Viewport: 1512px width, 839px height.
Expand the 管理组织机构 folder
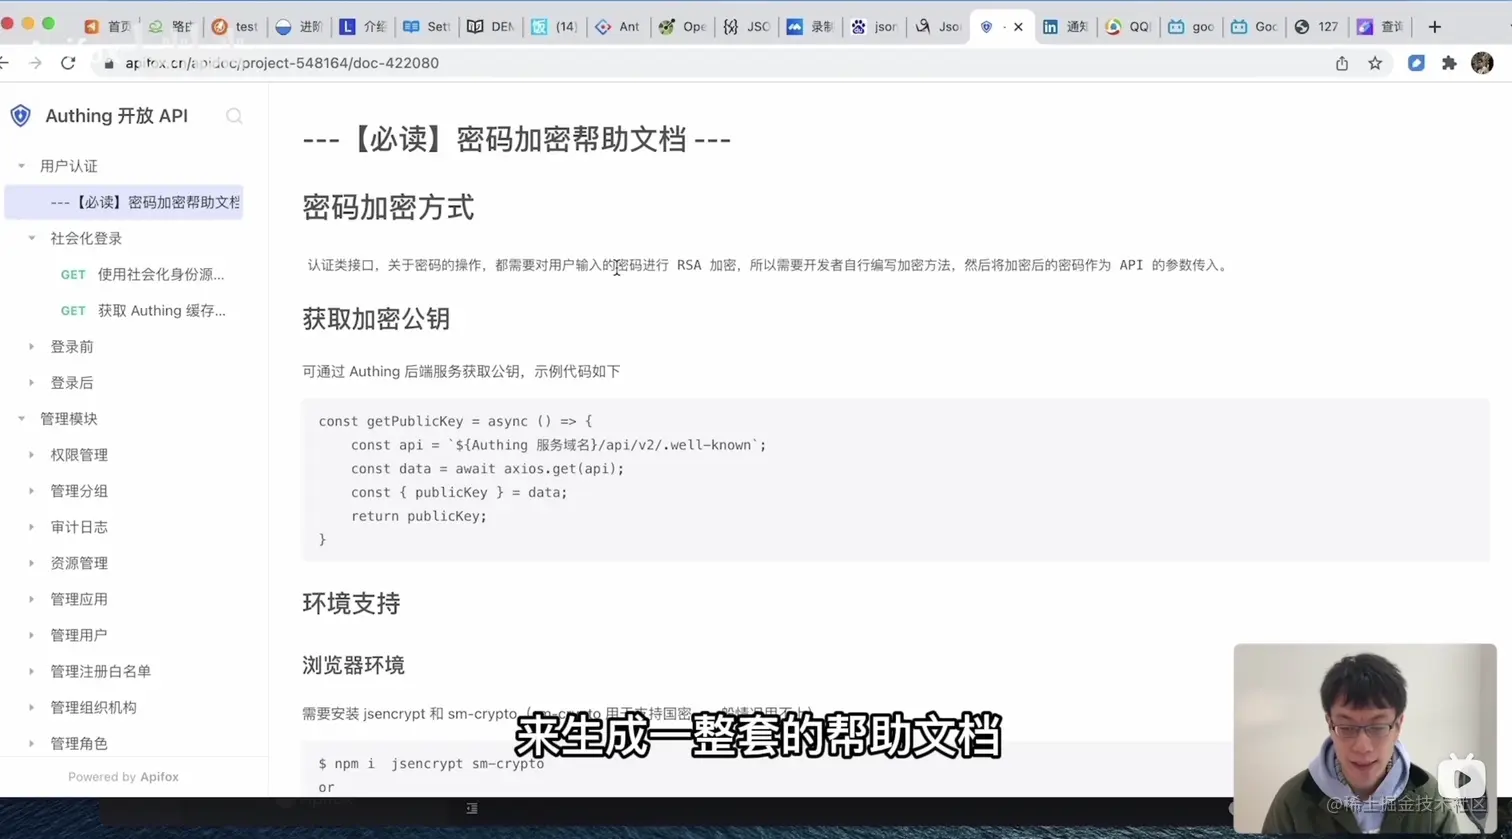[32, 707]
